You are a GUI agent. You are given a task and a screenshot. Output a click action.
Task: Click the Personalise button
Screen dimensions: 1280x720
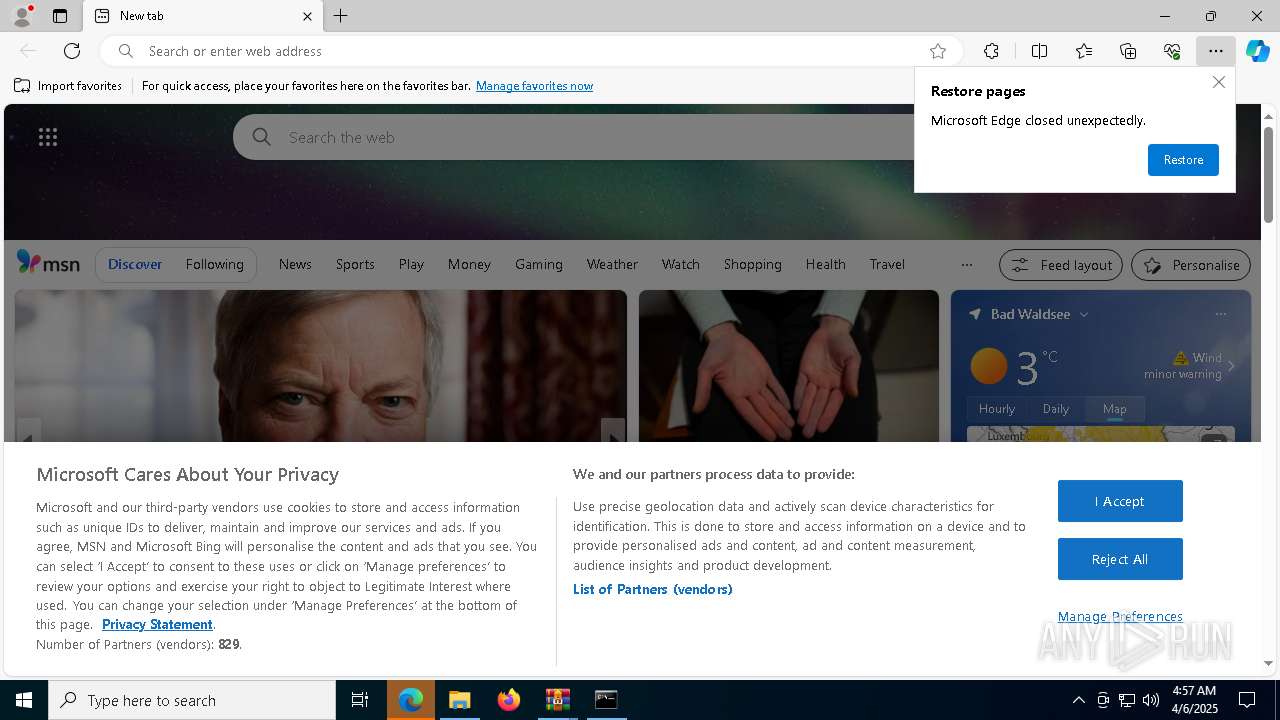1190,265
